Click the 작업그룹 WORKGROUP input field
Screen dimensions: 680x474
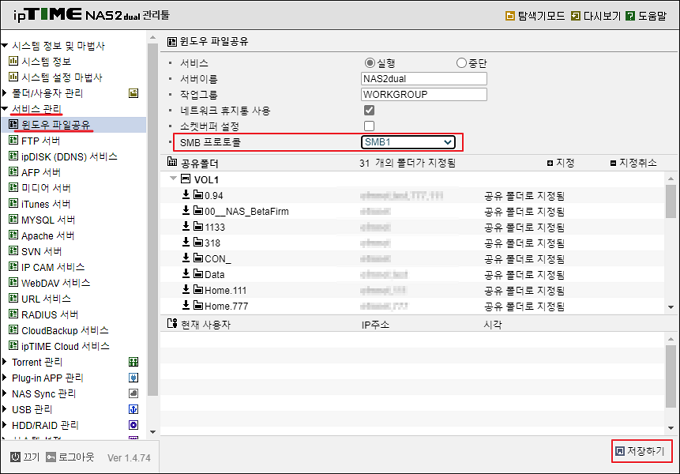(424, 94)
